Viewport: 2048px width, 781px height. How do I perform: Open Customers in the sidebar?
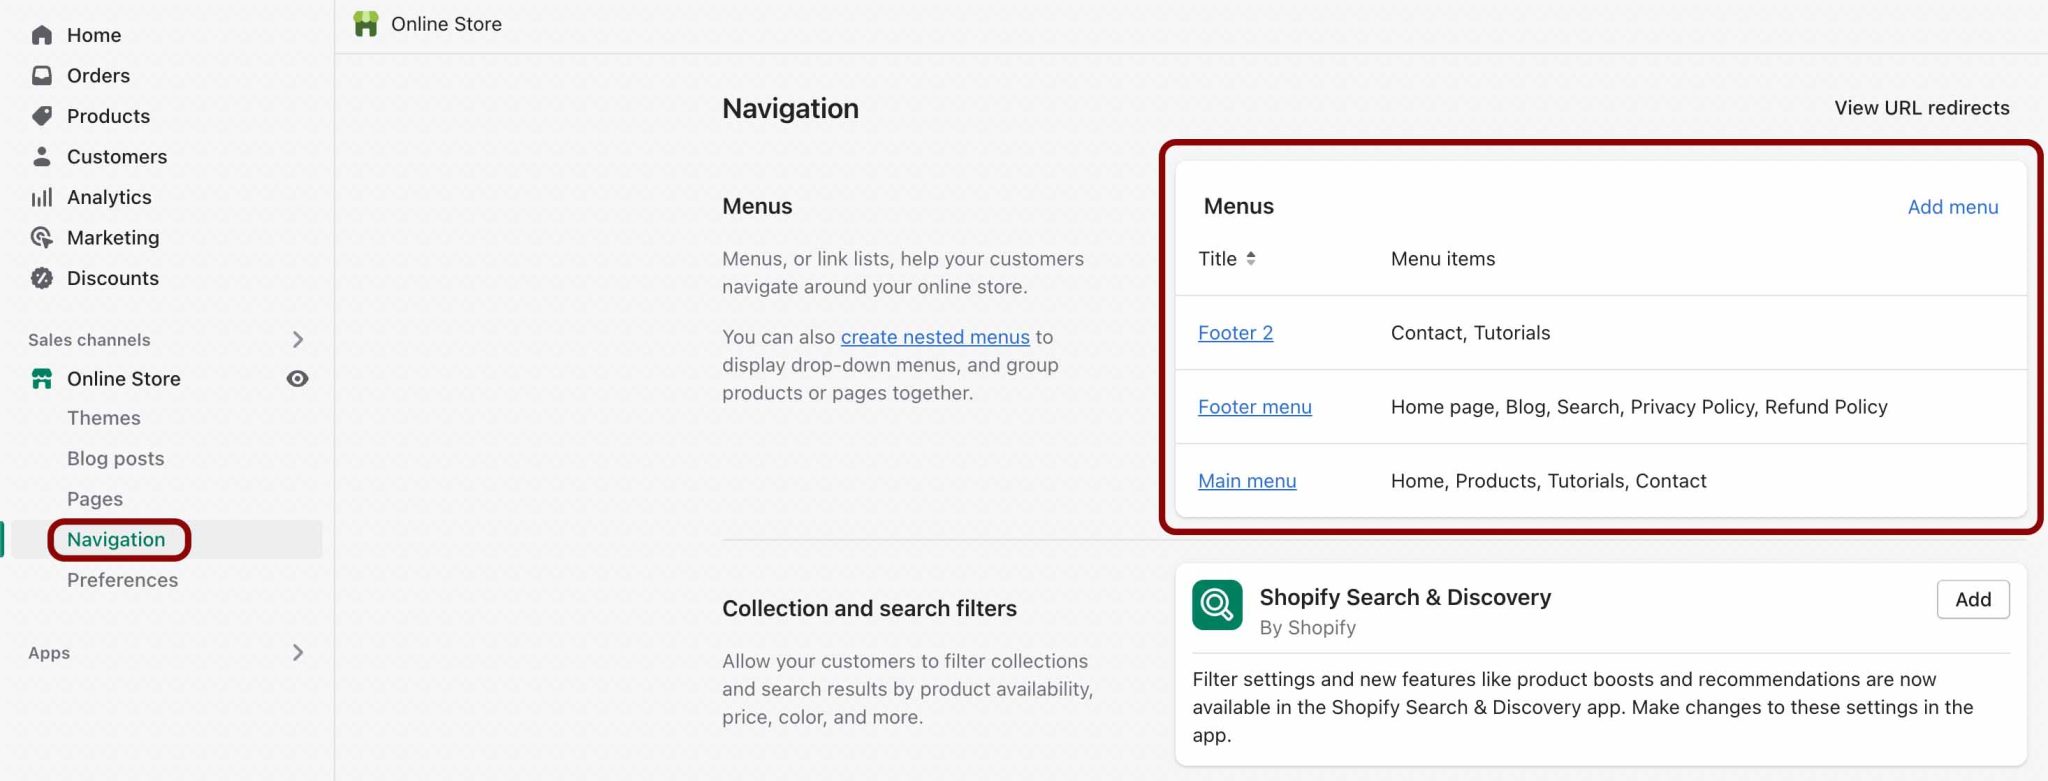coord(117,156)
